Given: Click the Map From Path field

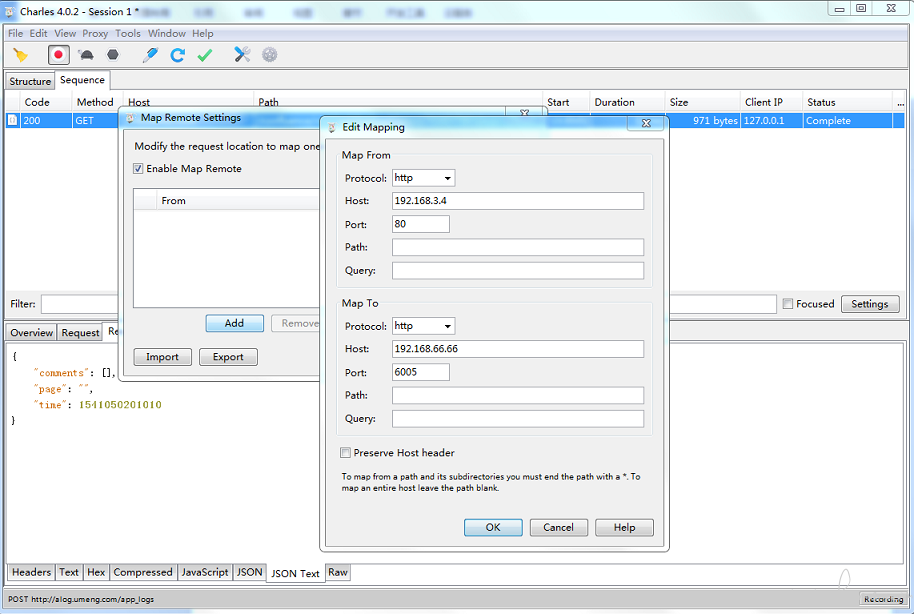Looking at the screenshot, I should [x=518, y=247].
